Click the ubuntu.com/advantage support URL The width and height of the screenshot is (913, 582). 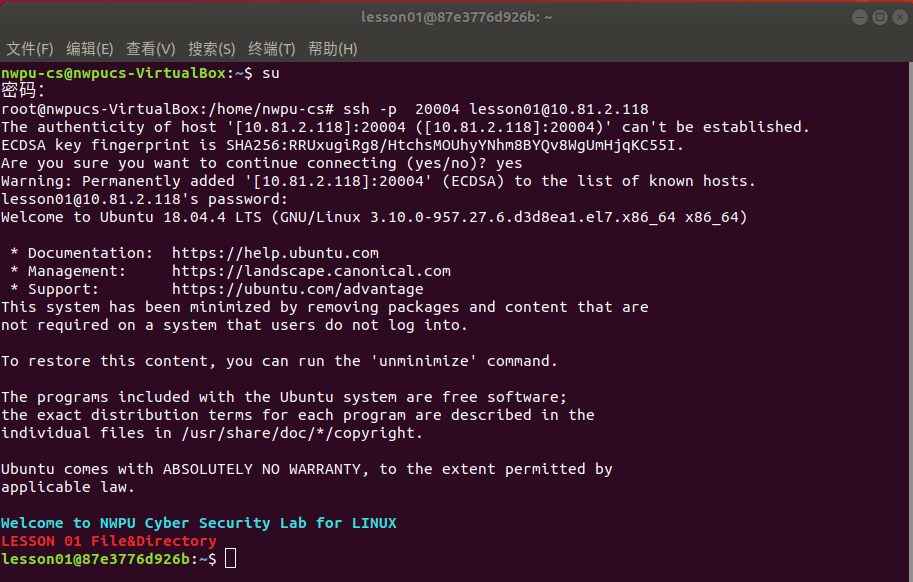coord(298,289)
